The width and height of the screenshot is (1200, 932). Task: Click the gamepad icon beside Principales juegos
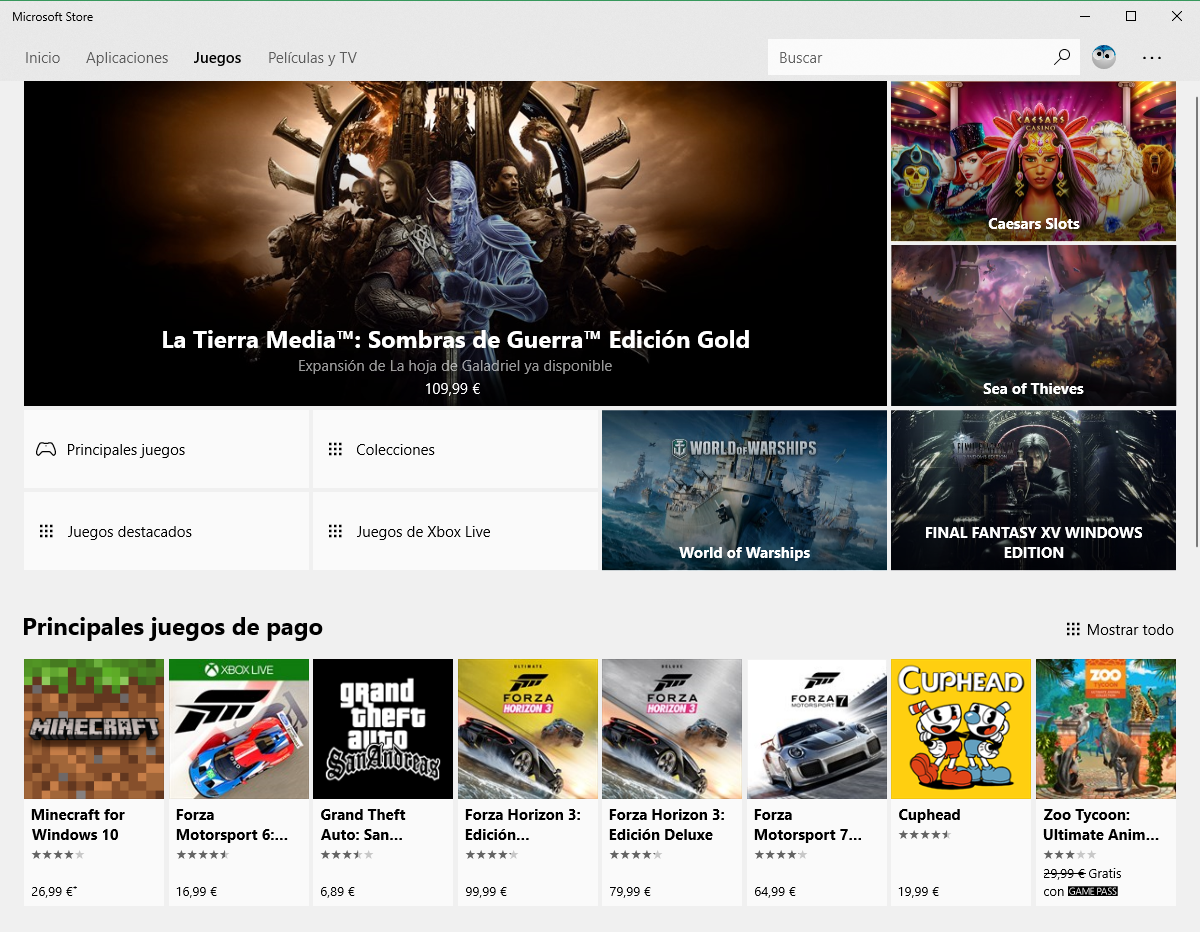point(46,449)
